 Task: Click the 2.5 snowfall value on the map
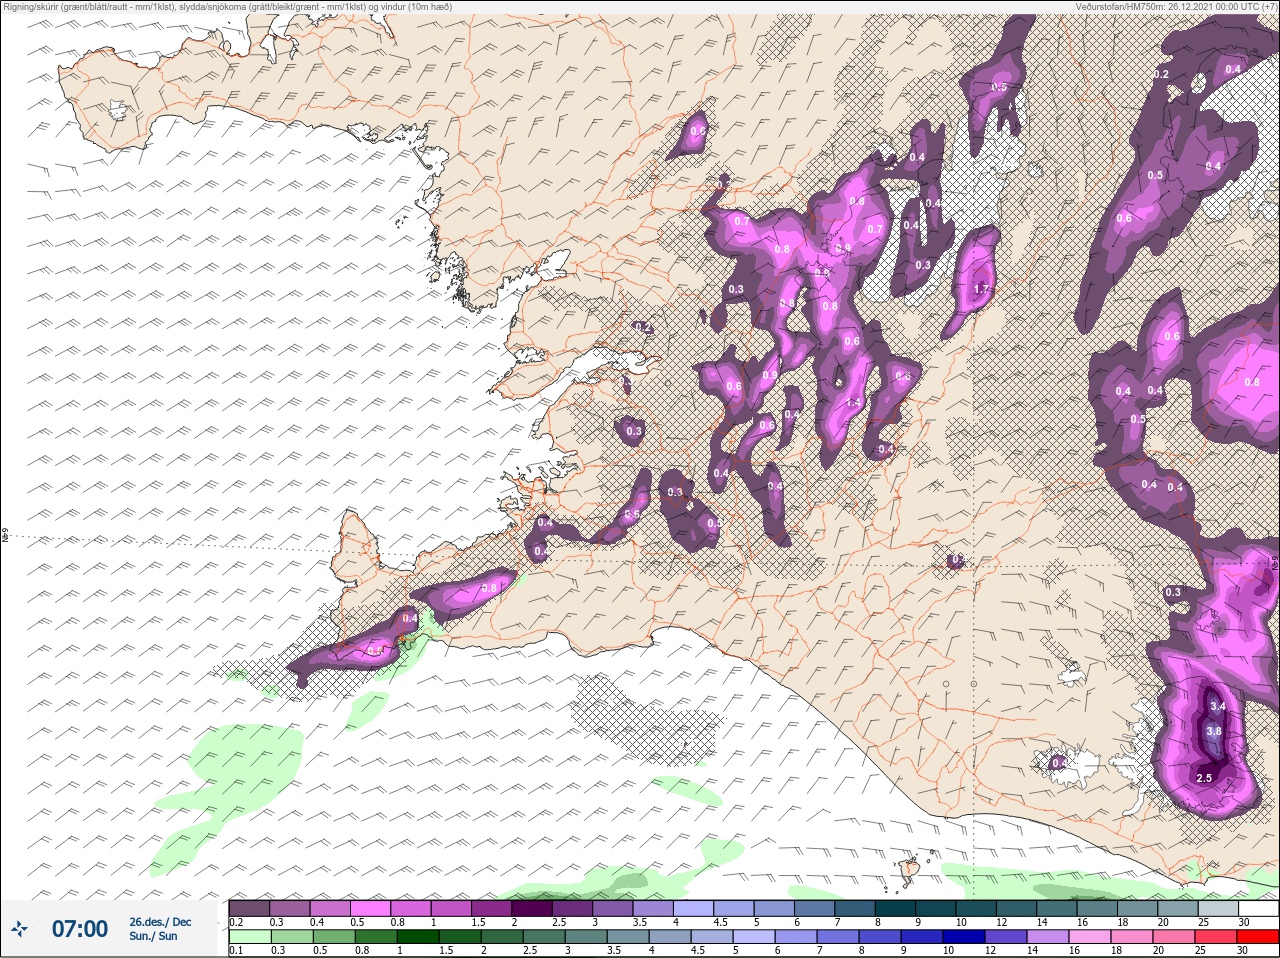click(x=1204, y=778)
